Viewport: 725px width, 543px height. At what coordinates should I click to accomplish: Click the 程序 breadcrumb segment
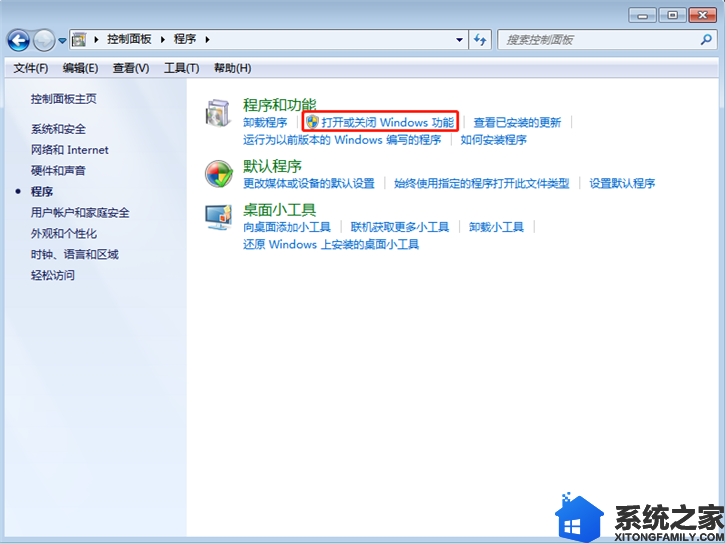(185, 39)
